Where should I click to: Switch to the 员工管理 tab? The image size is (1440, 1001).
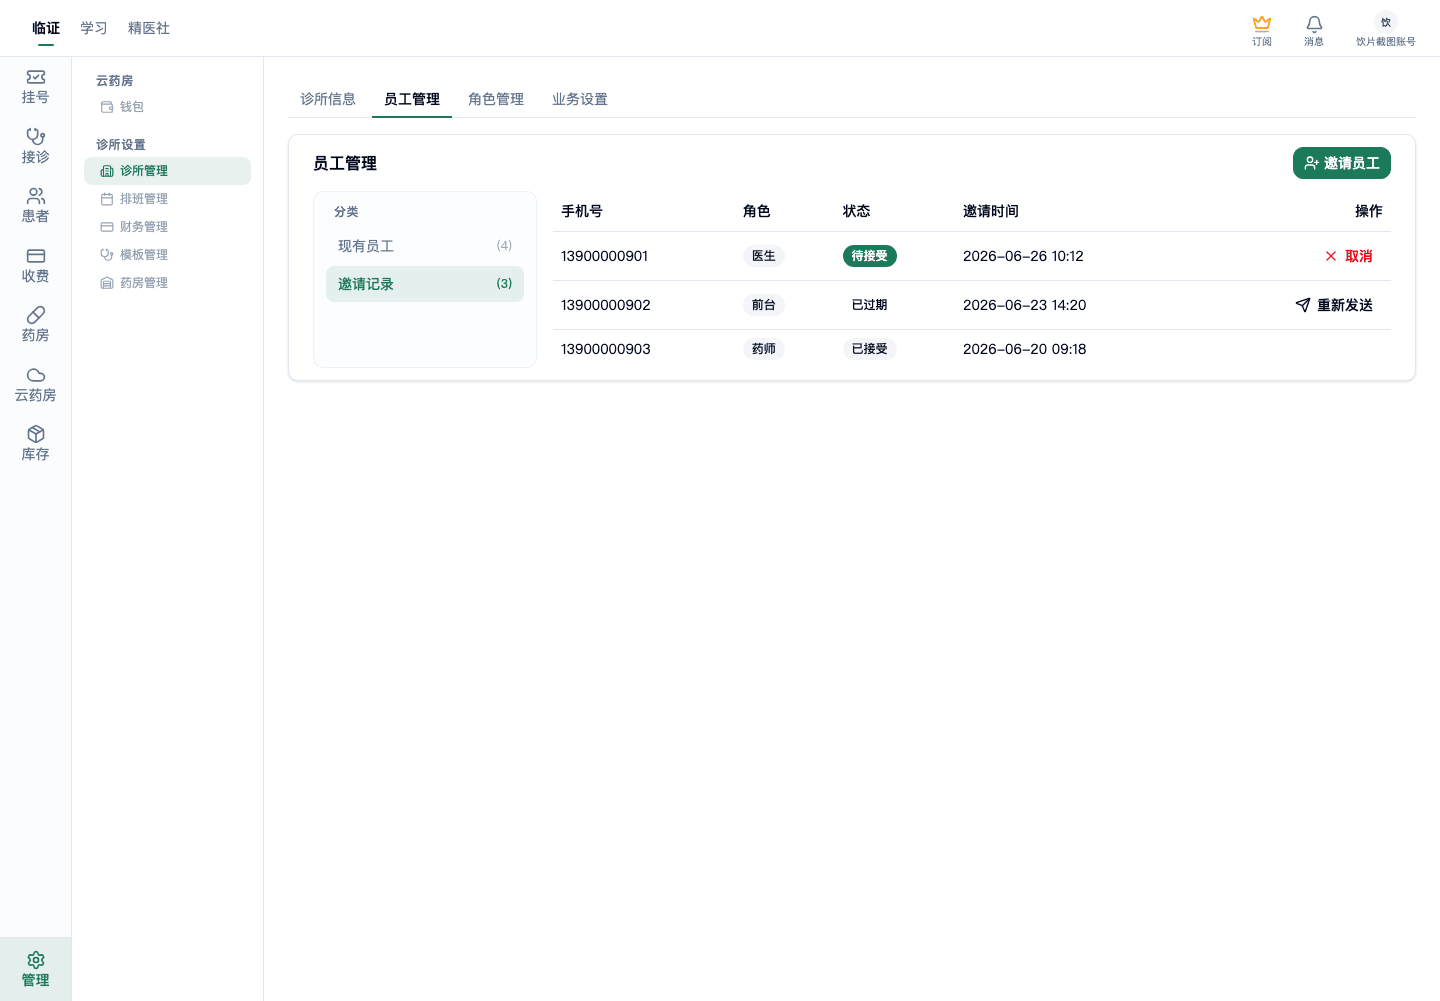click(412, 99)
